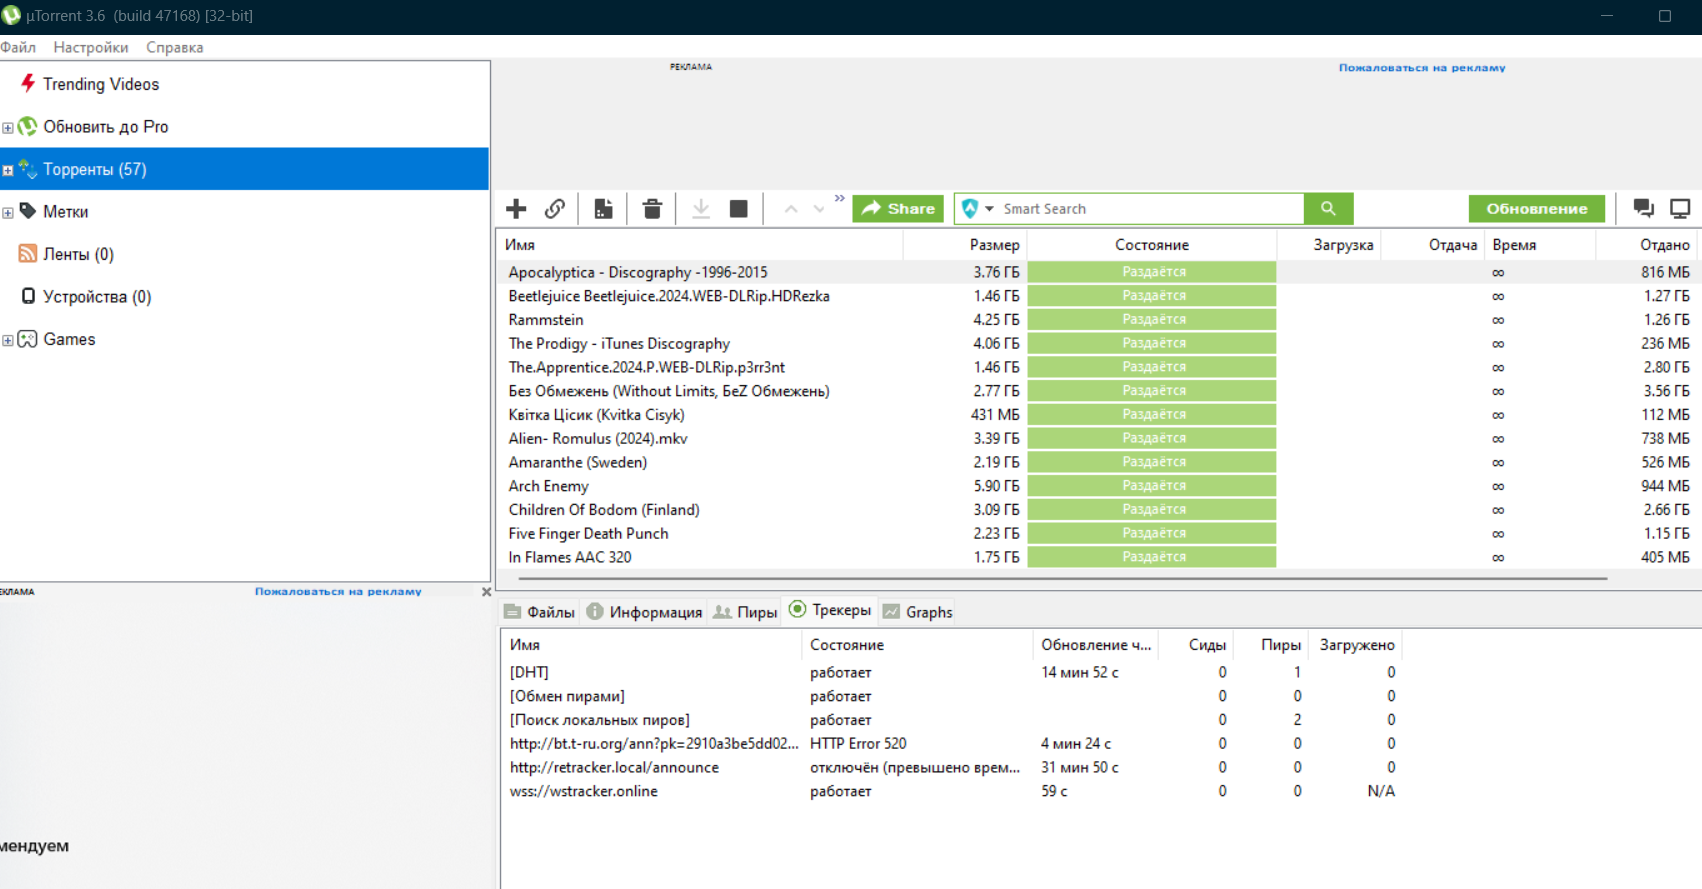
Task: Select Trending Videos in the sidebar
Action: [x=100, y=84]
